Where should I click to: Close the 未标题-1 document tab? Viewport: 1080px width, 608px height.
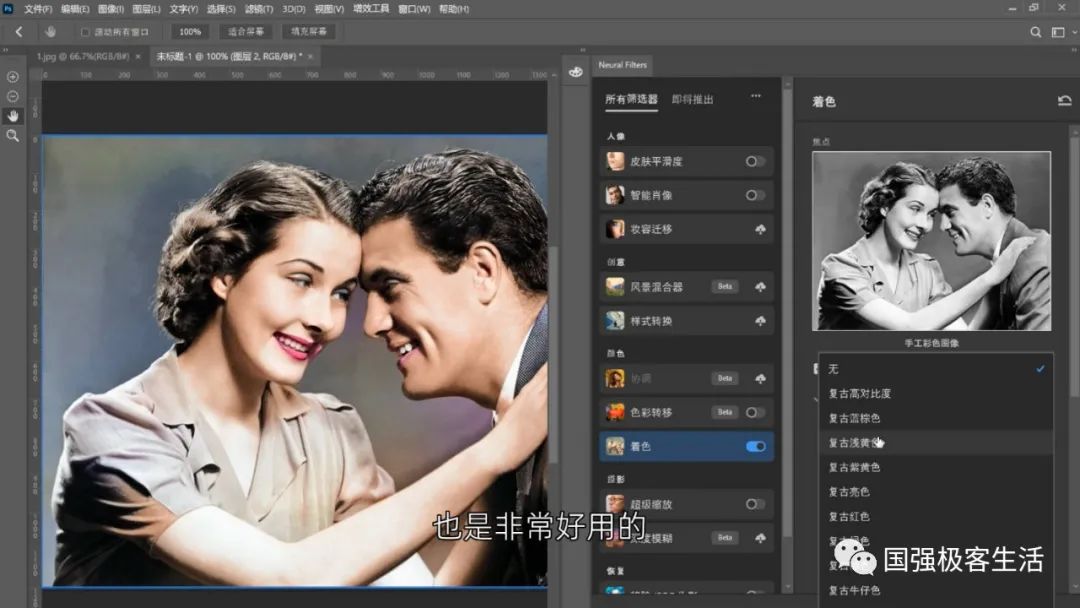click(311, 56)
